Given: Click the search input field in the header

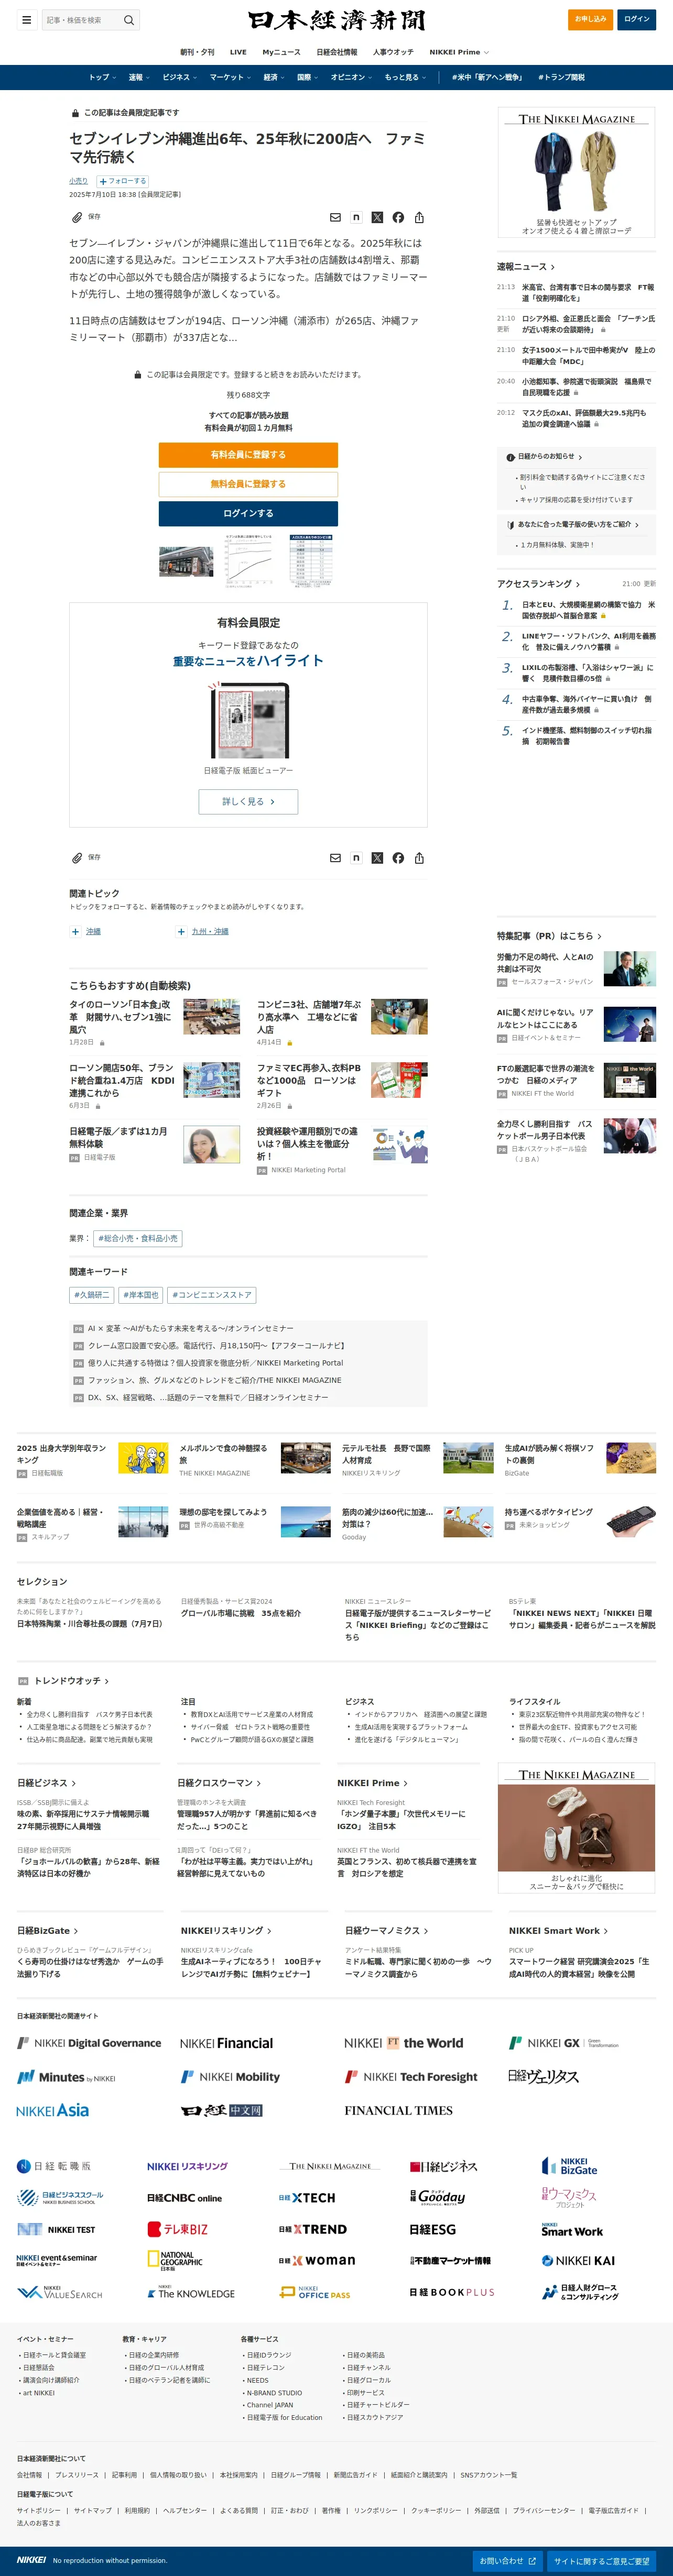Looking at the screenshot, I should (81, 20).
